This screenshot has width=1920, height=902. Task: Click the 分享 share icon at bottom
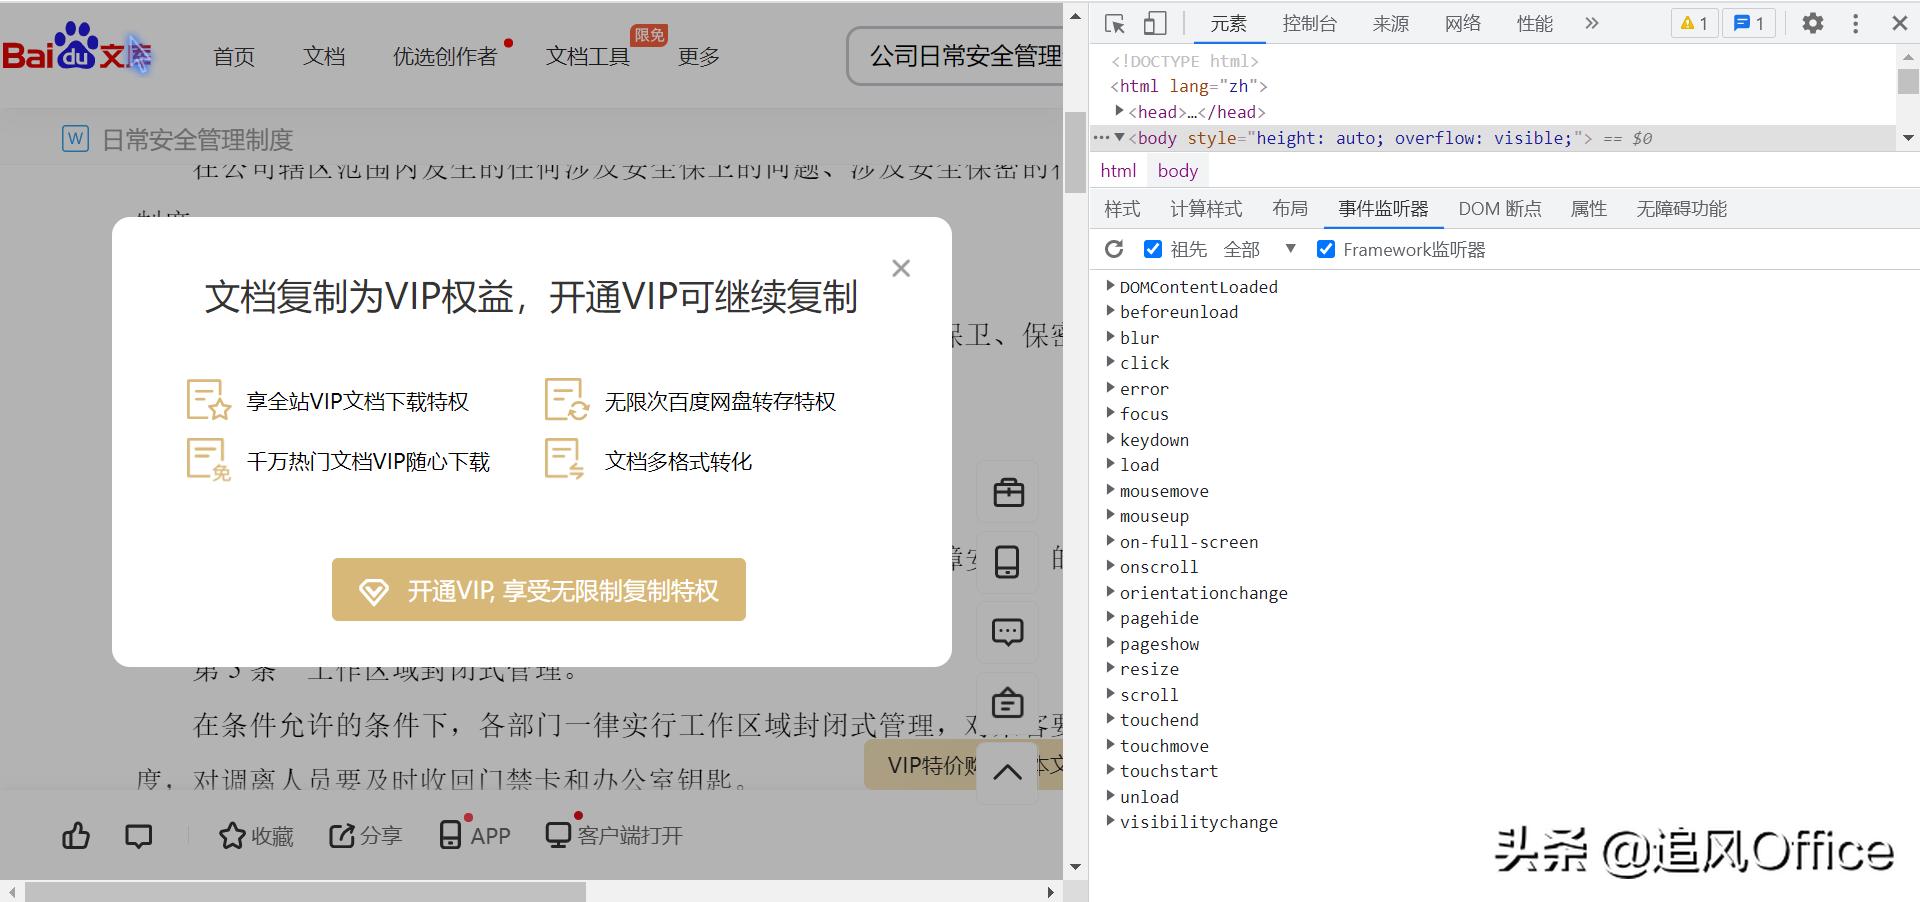[x=364, y=836]
